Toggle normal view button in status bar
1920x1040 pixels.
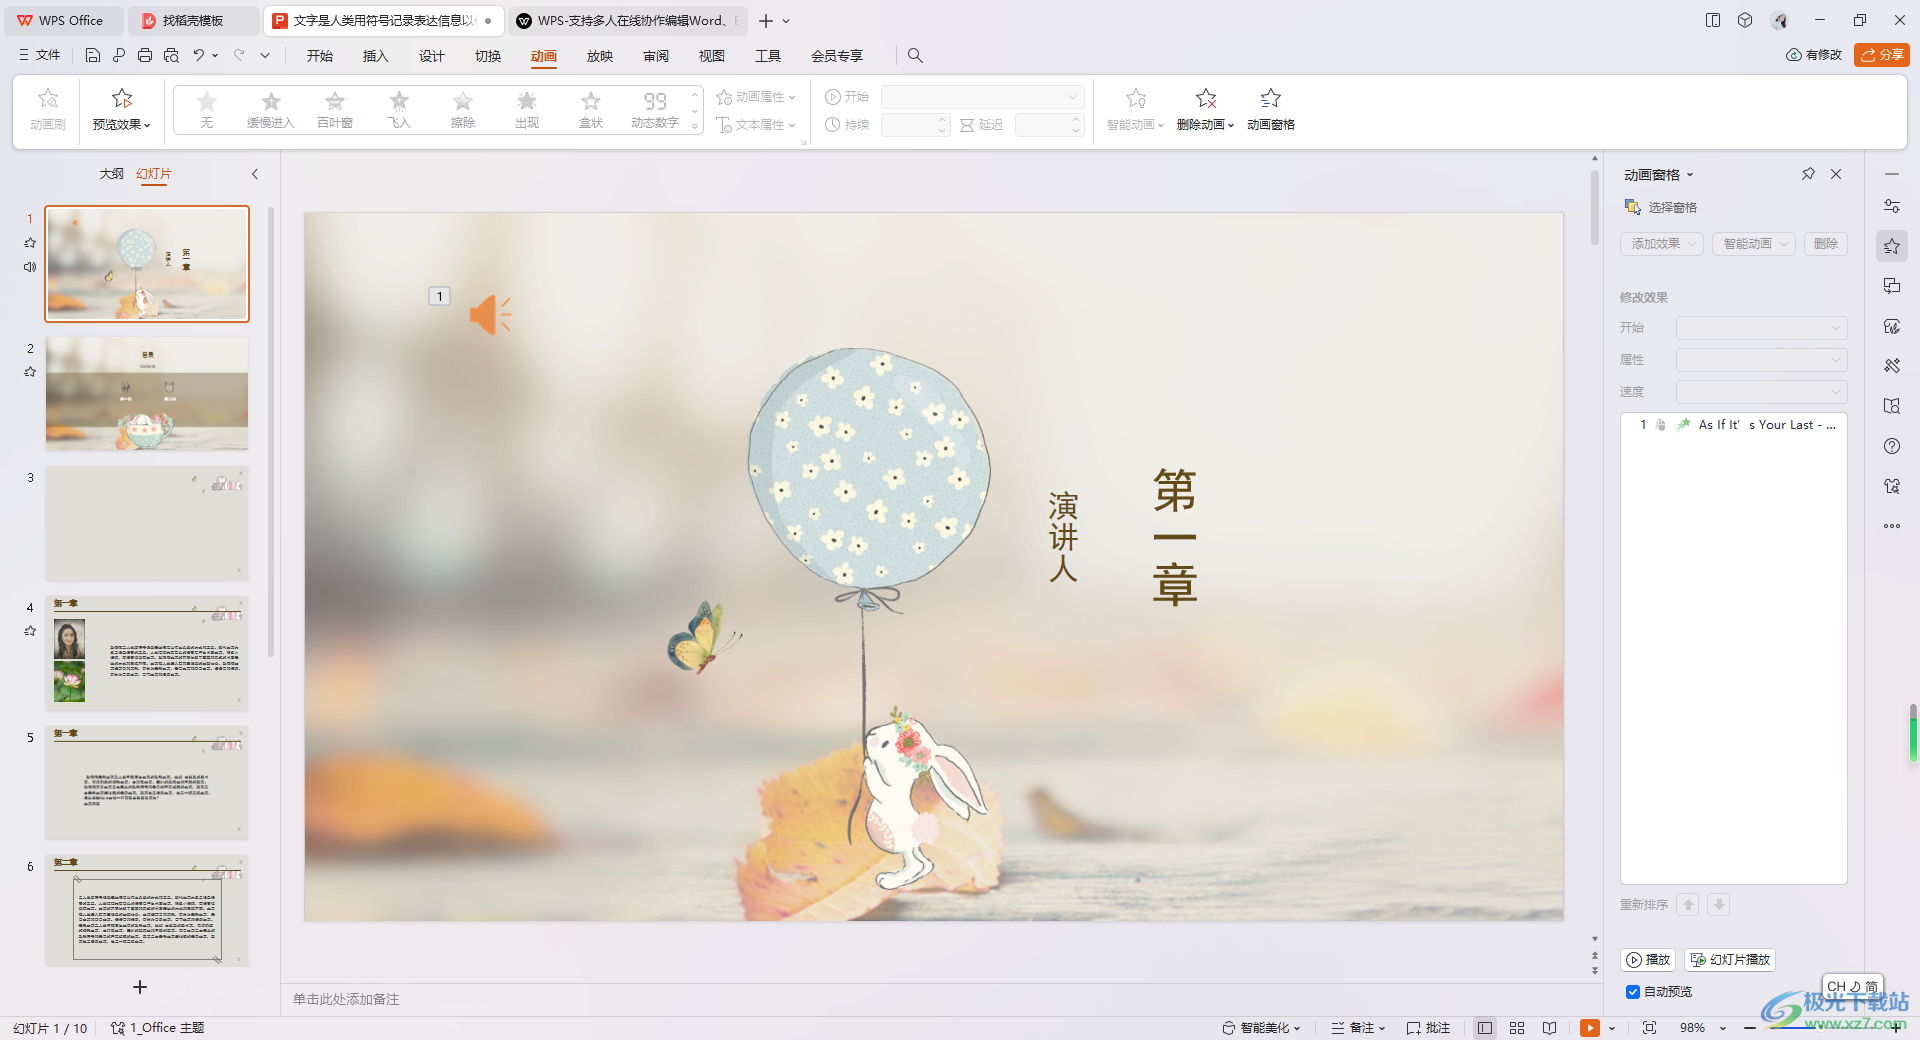(1485, 1028)
